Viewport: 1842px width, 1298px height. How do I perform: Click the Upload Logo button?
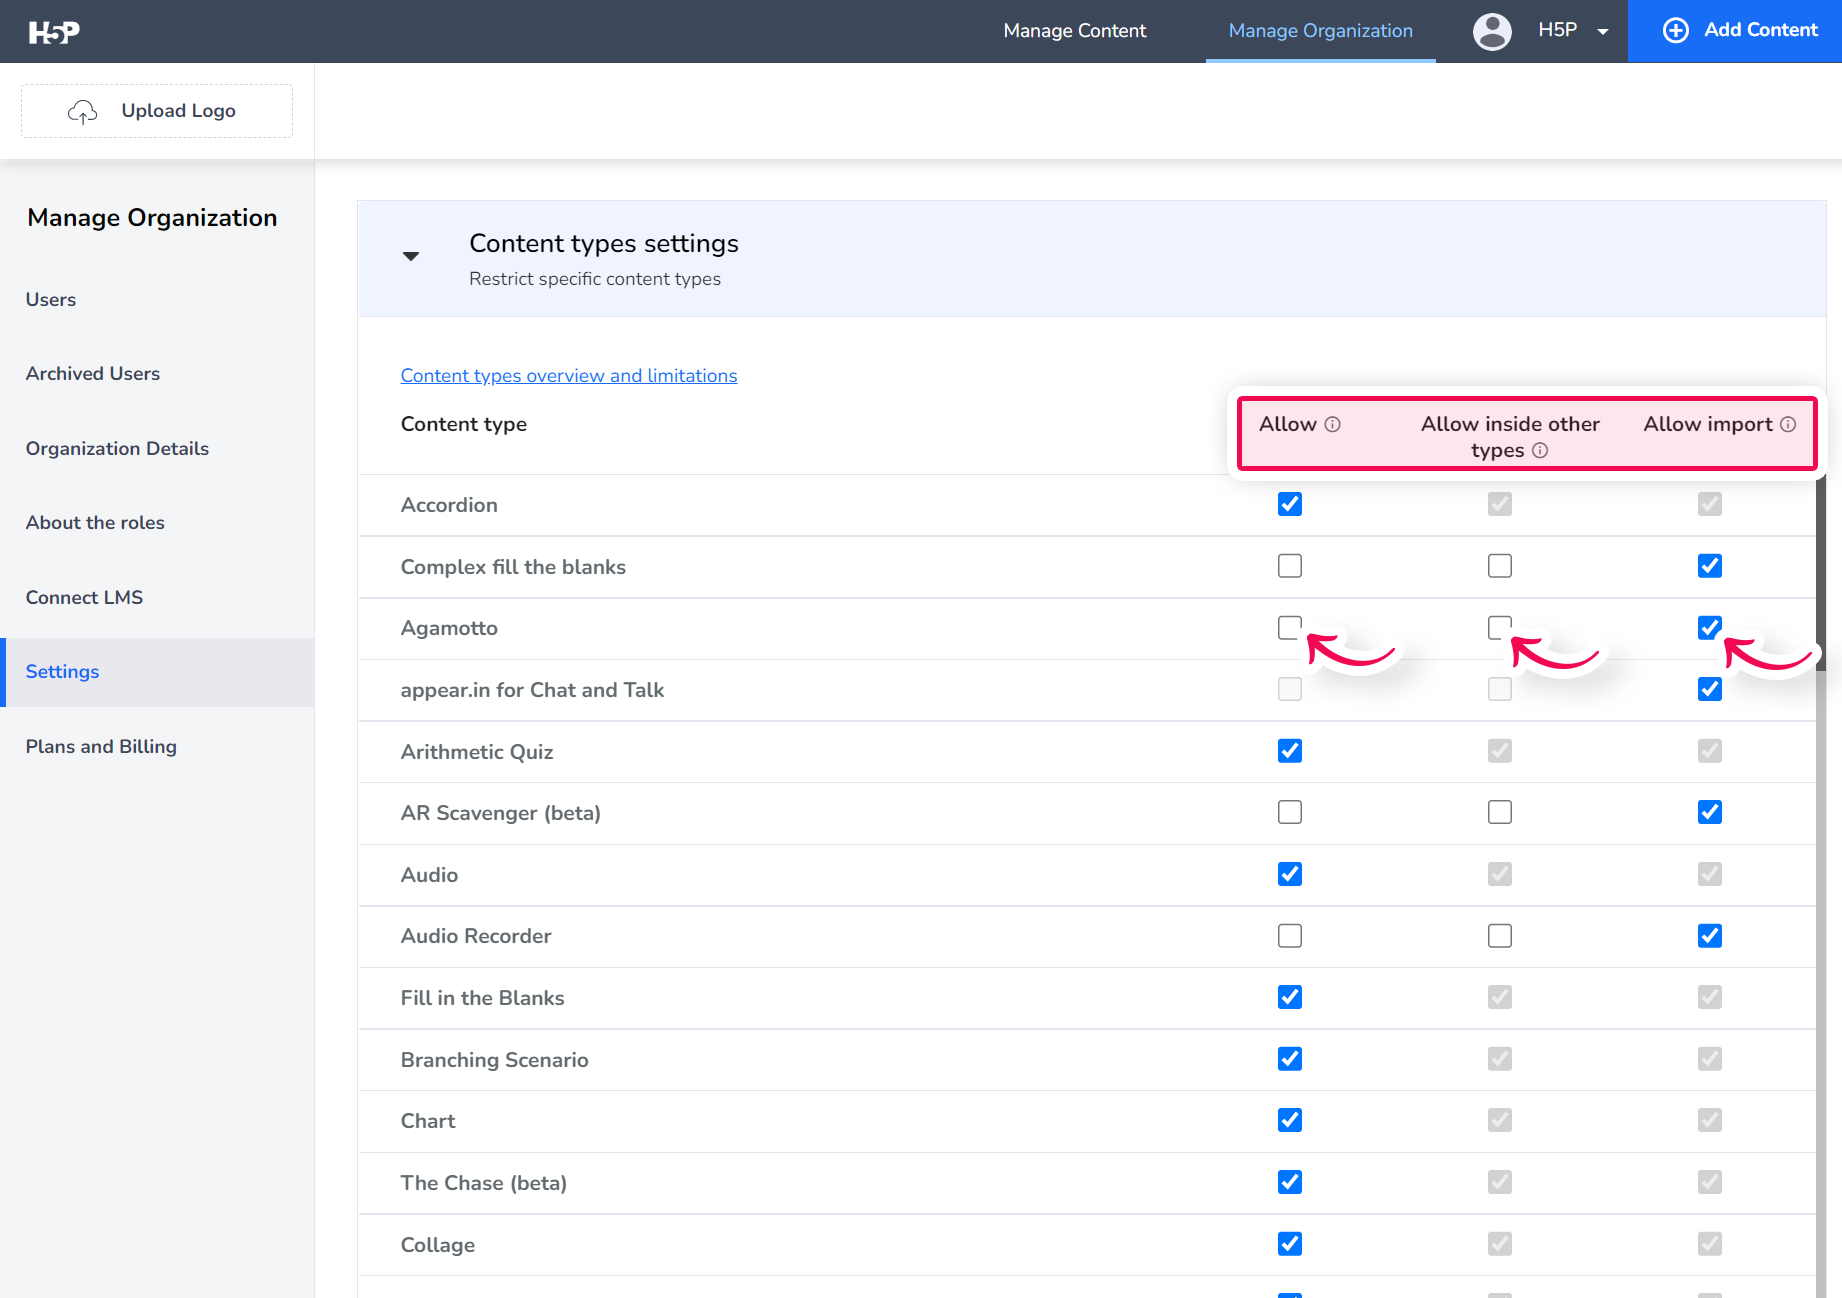[157, 111]
